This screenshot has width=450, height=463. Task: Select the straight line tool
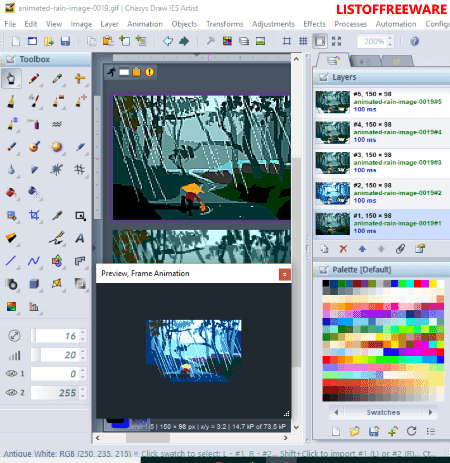(x=11, y=261)
